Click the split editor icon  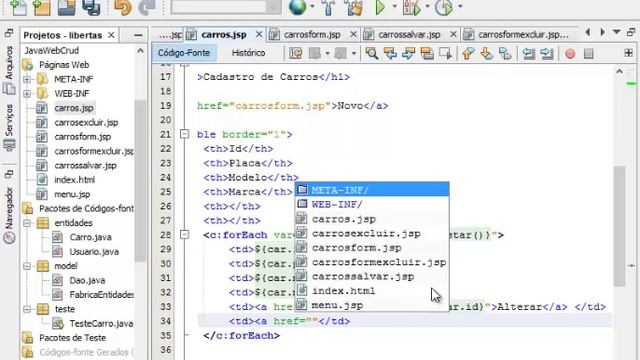628,53
